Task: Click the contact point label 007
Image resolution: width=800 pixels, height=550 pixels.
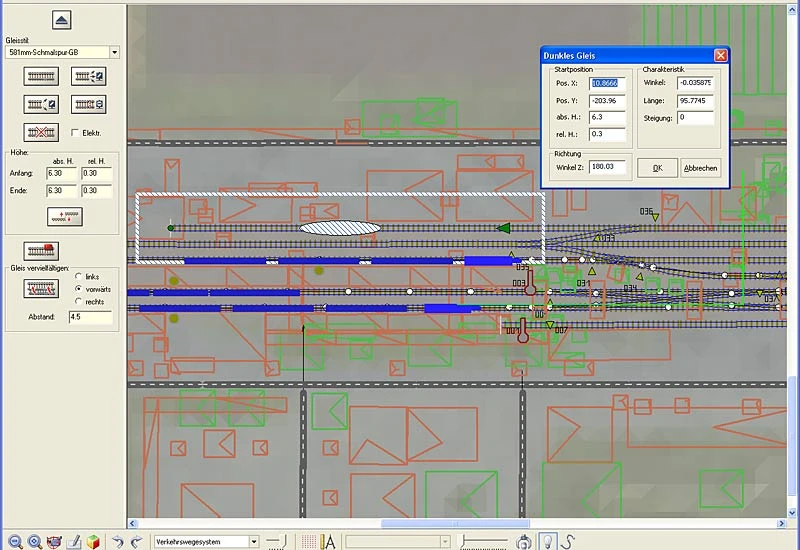Action: click(x=561, y=330)
